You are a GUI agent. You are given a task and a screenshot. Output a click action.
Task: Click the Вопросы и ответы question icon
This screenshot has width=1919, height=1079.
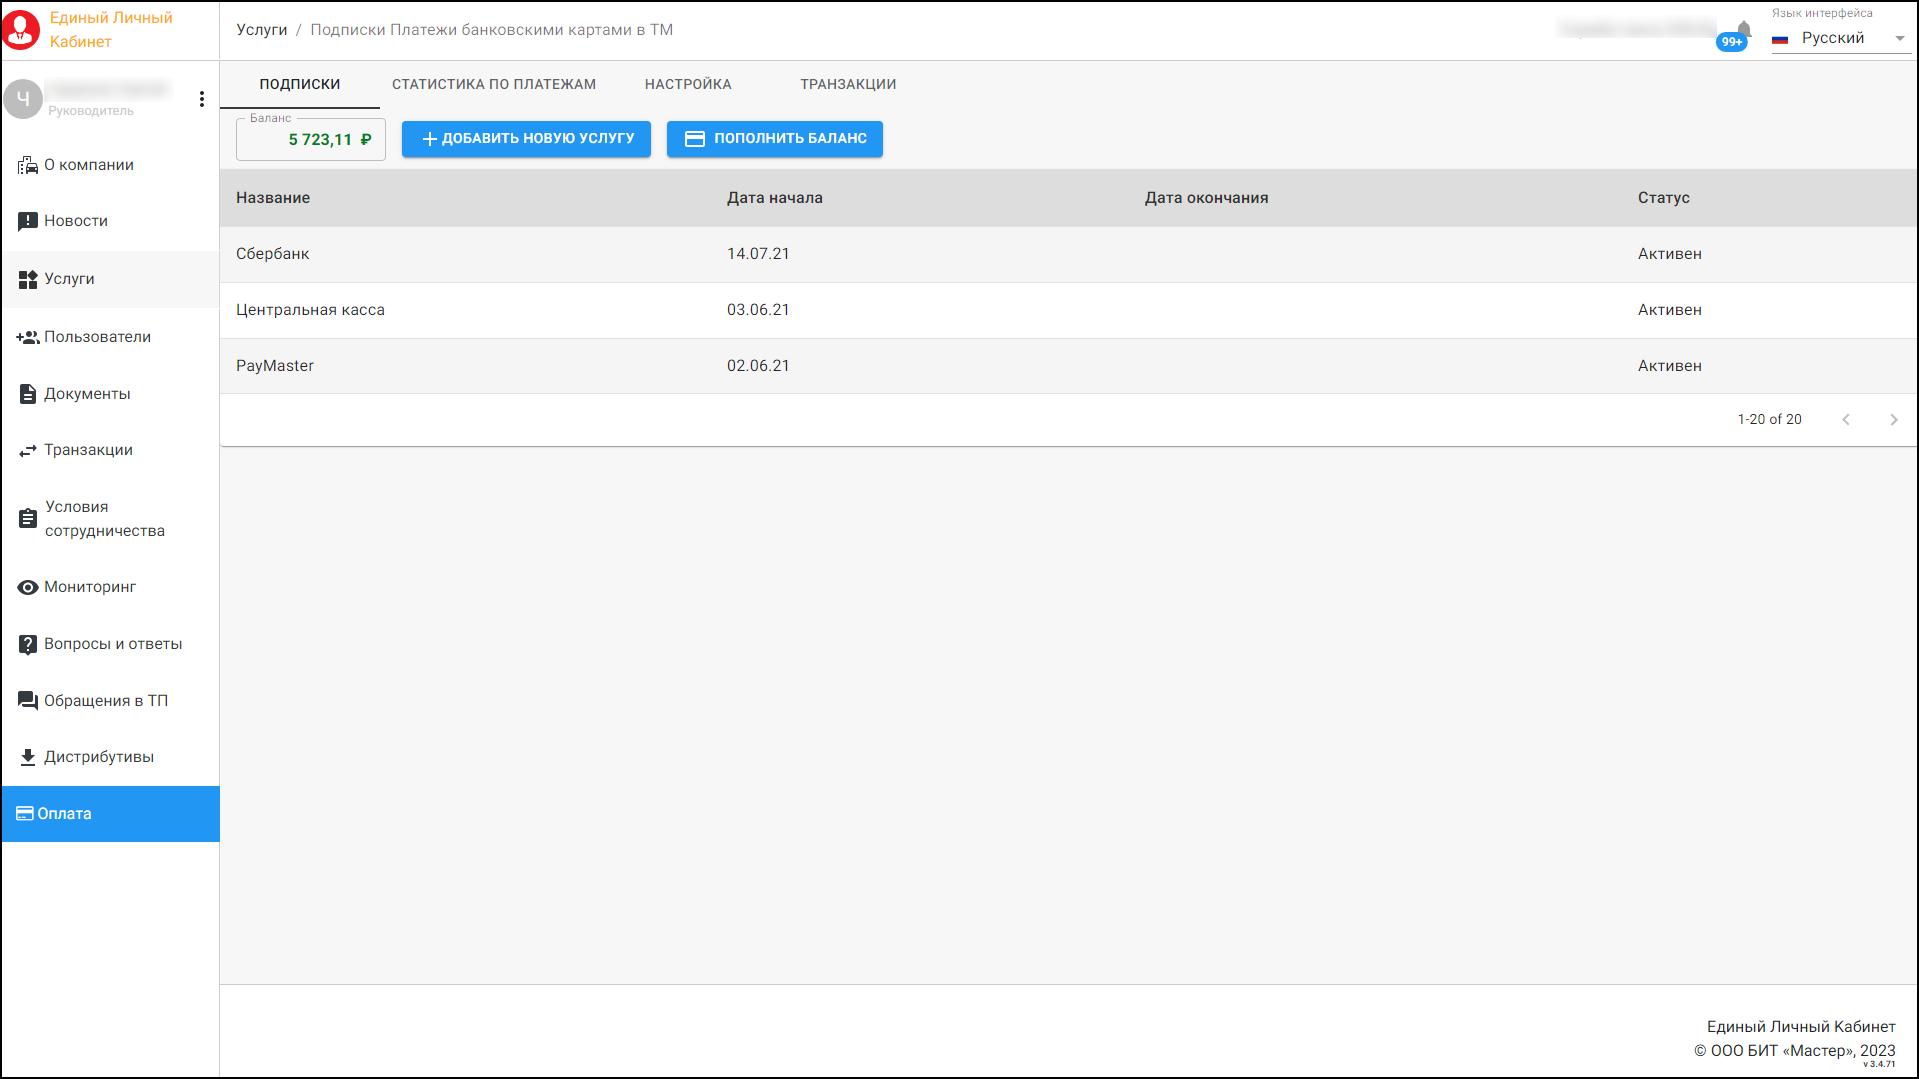point(27,644)
